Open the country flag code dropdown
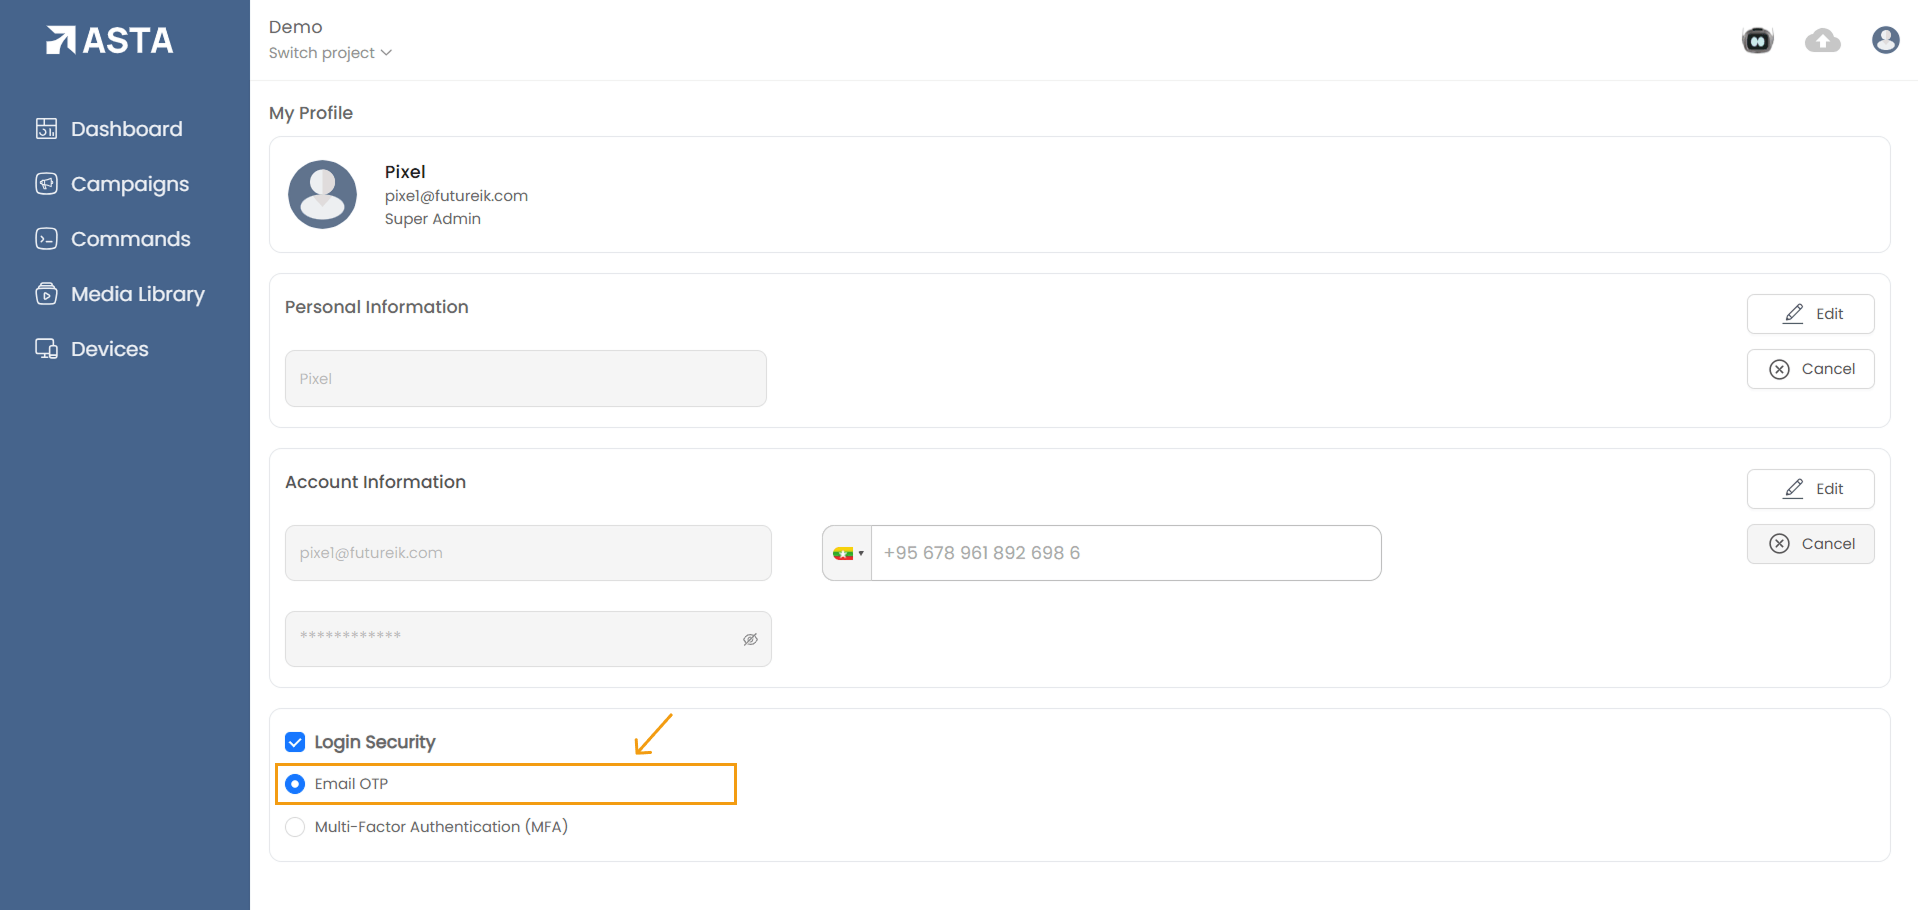This screenshot has height=910, width=1918. (847, 553)
